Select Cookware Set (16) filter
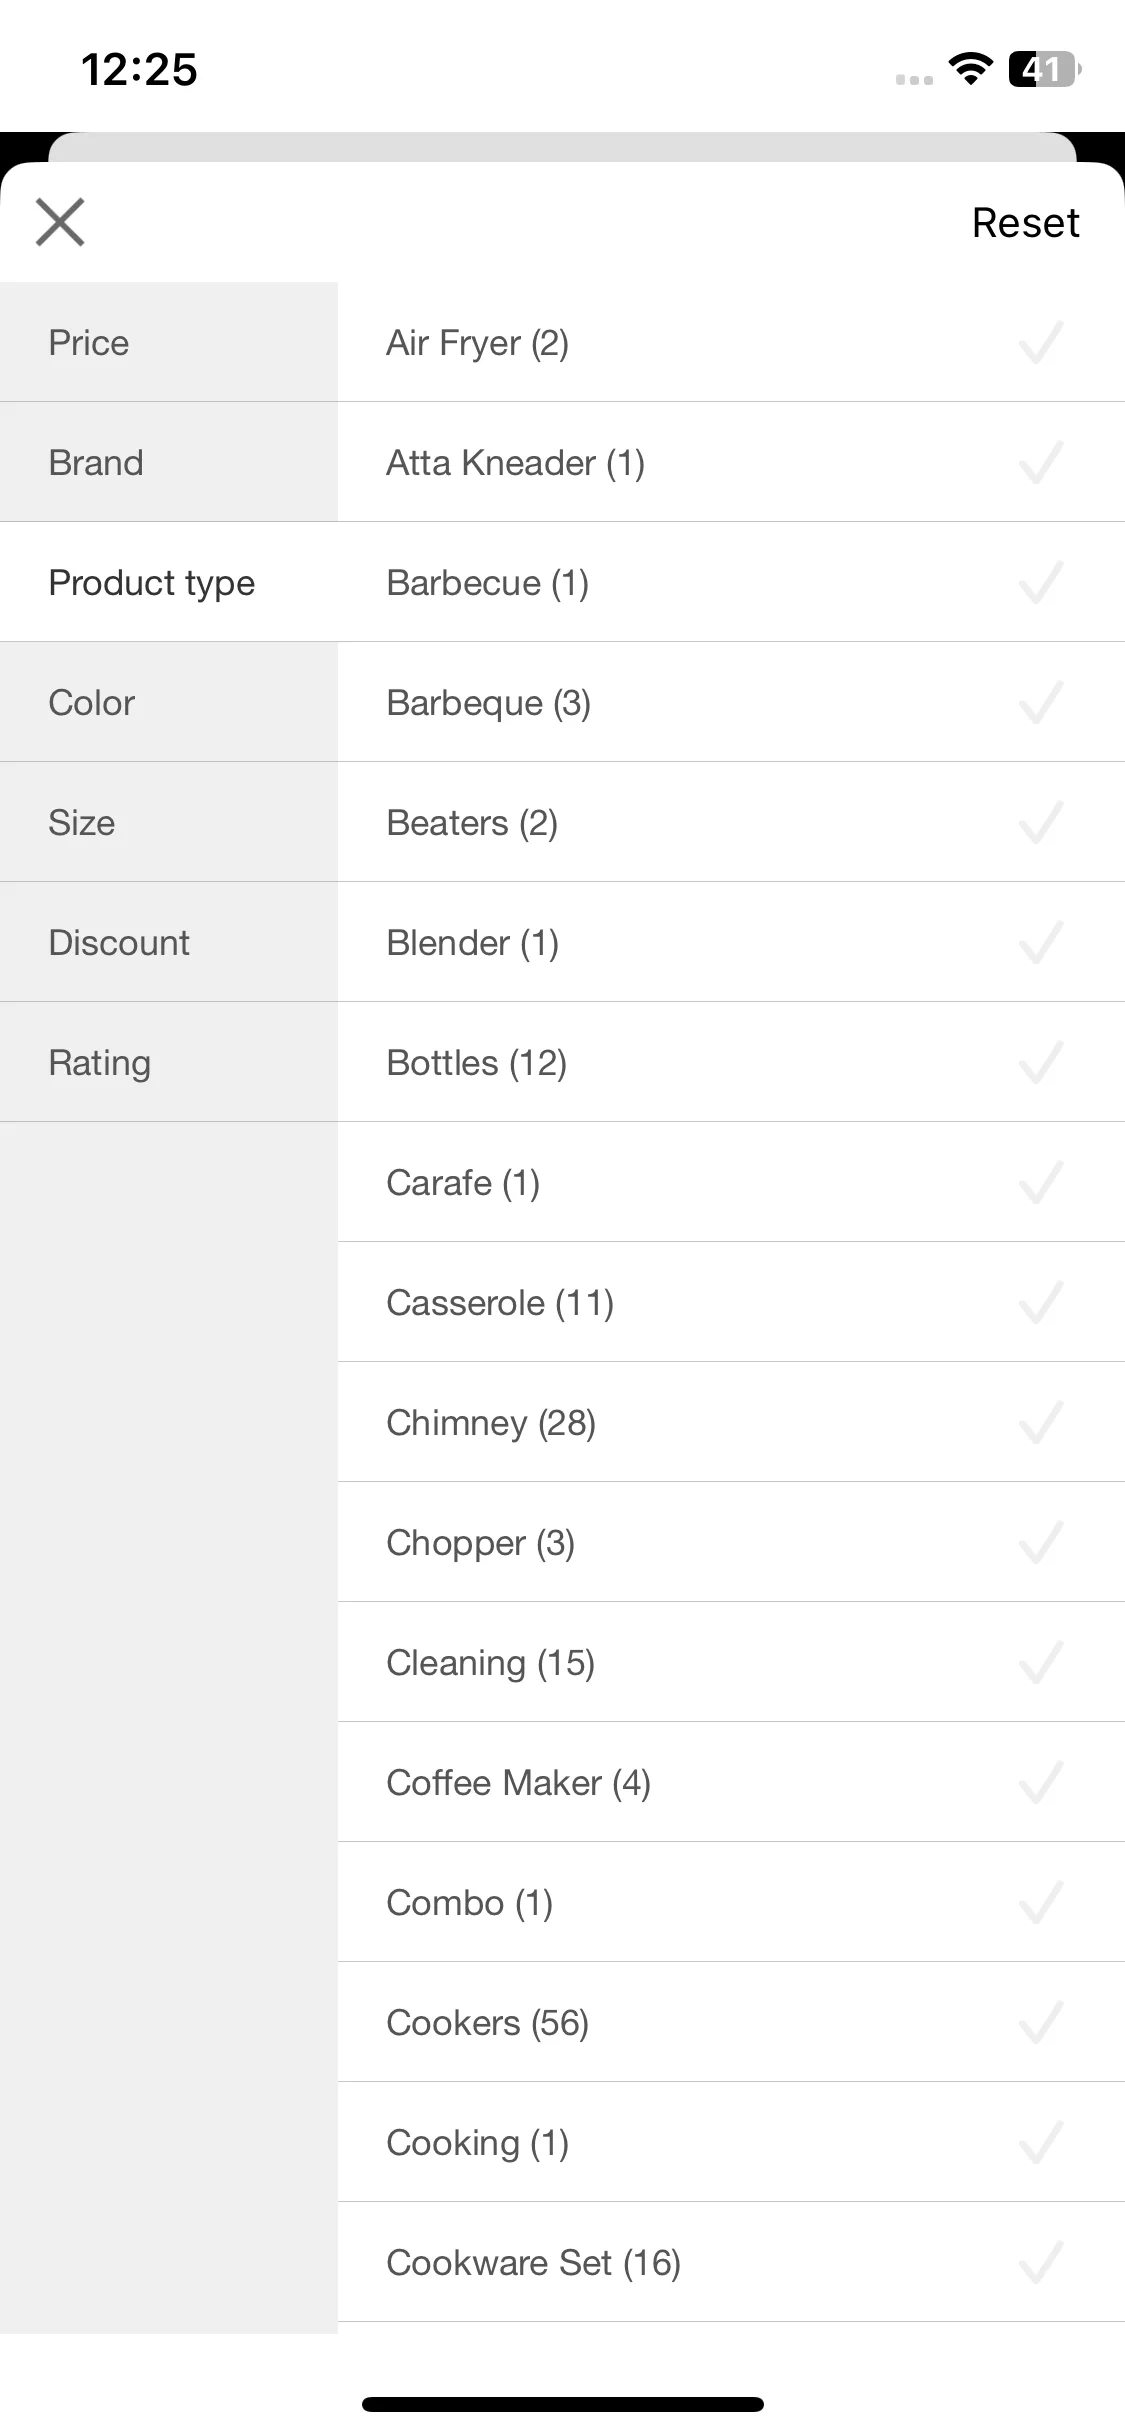1125x2436 pixels. point(731,2262)
